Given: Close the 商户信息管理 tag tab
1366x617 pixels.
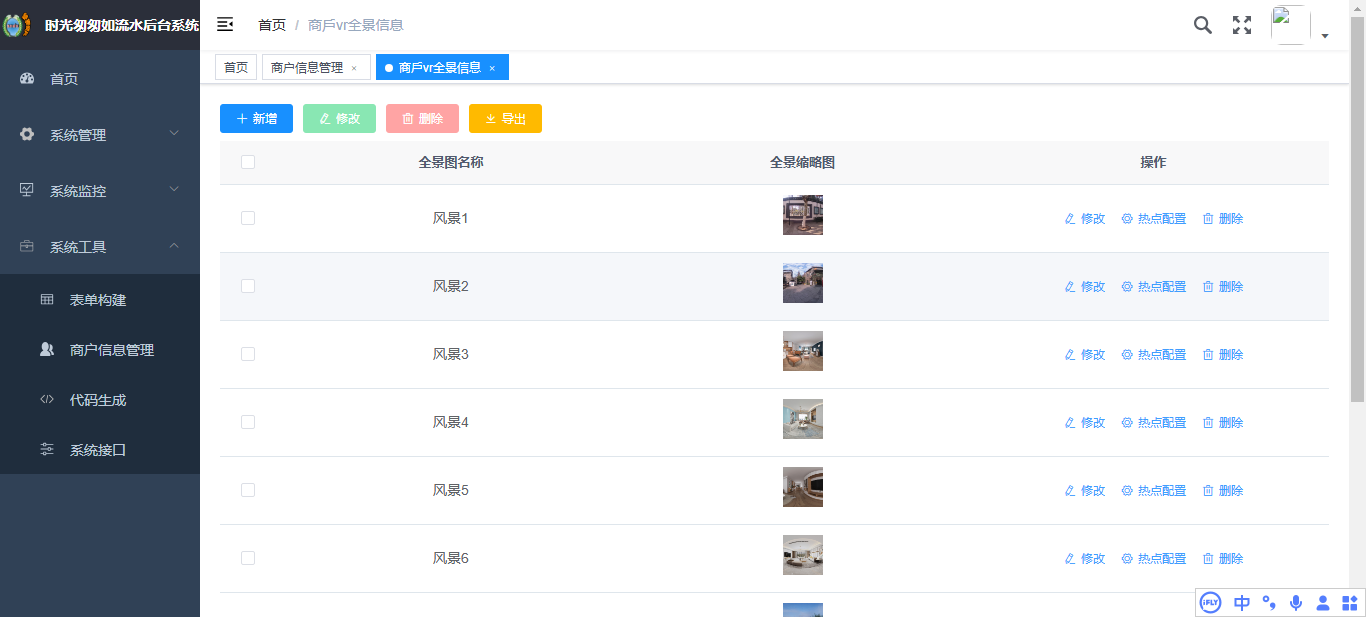Looking at the screenshot, I should coord(354,68).
